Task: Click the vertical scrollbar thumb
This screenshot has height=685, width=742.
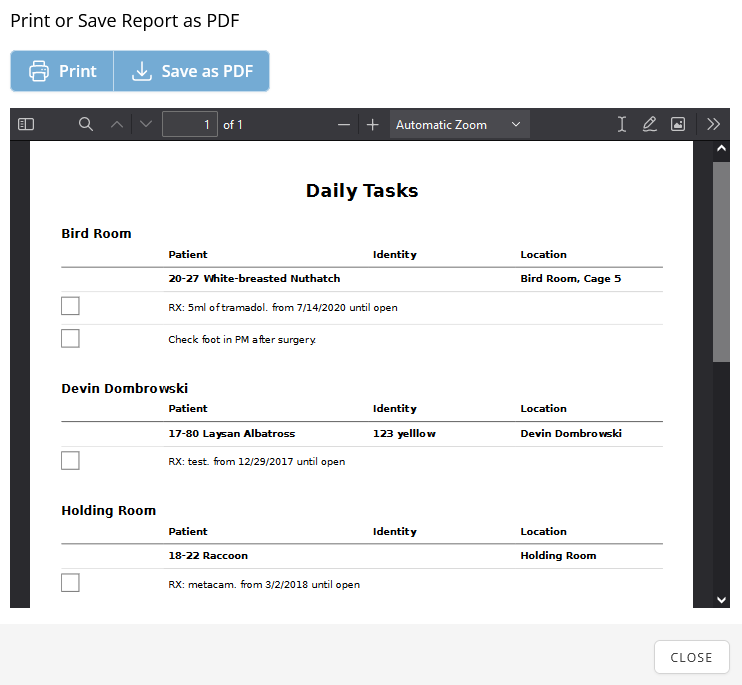Action: click(x=721, y=262)
